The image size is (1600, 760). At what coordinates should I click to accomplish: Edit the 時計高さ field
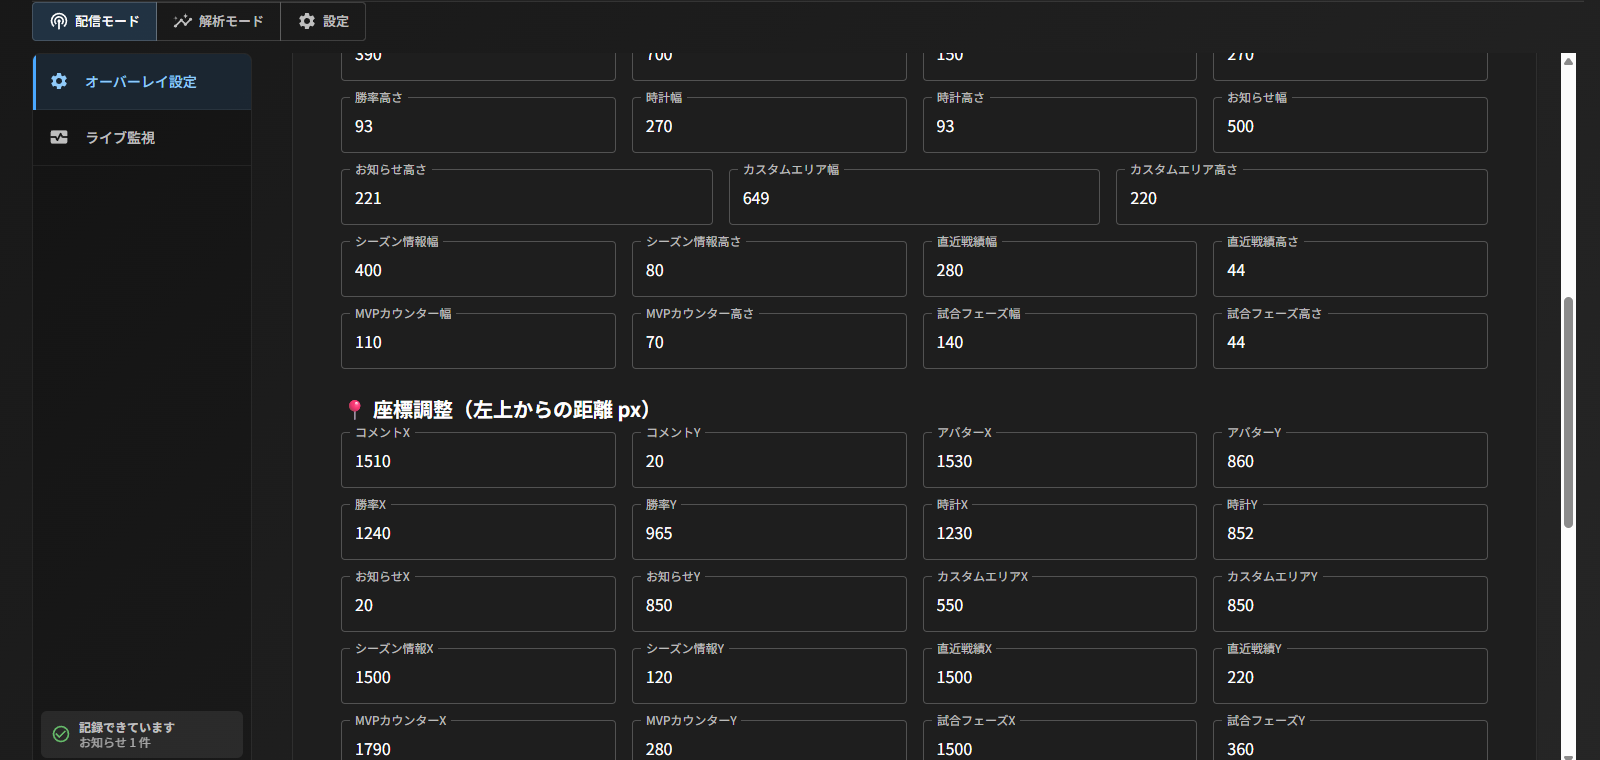coord(1060,125)
